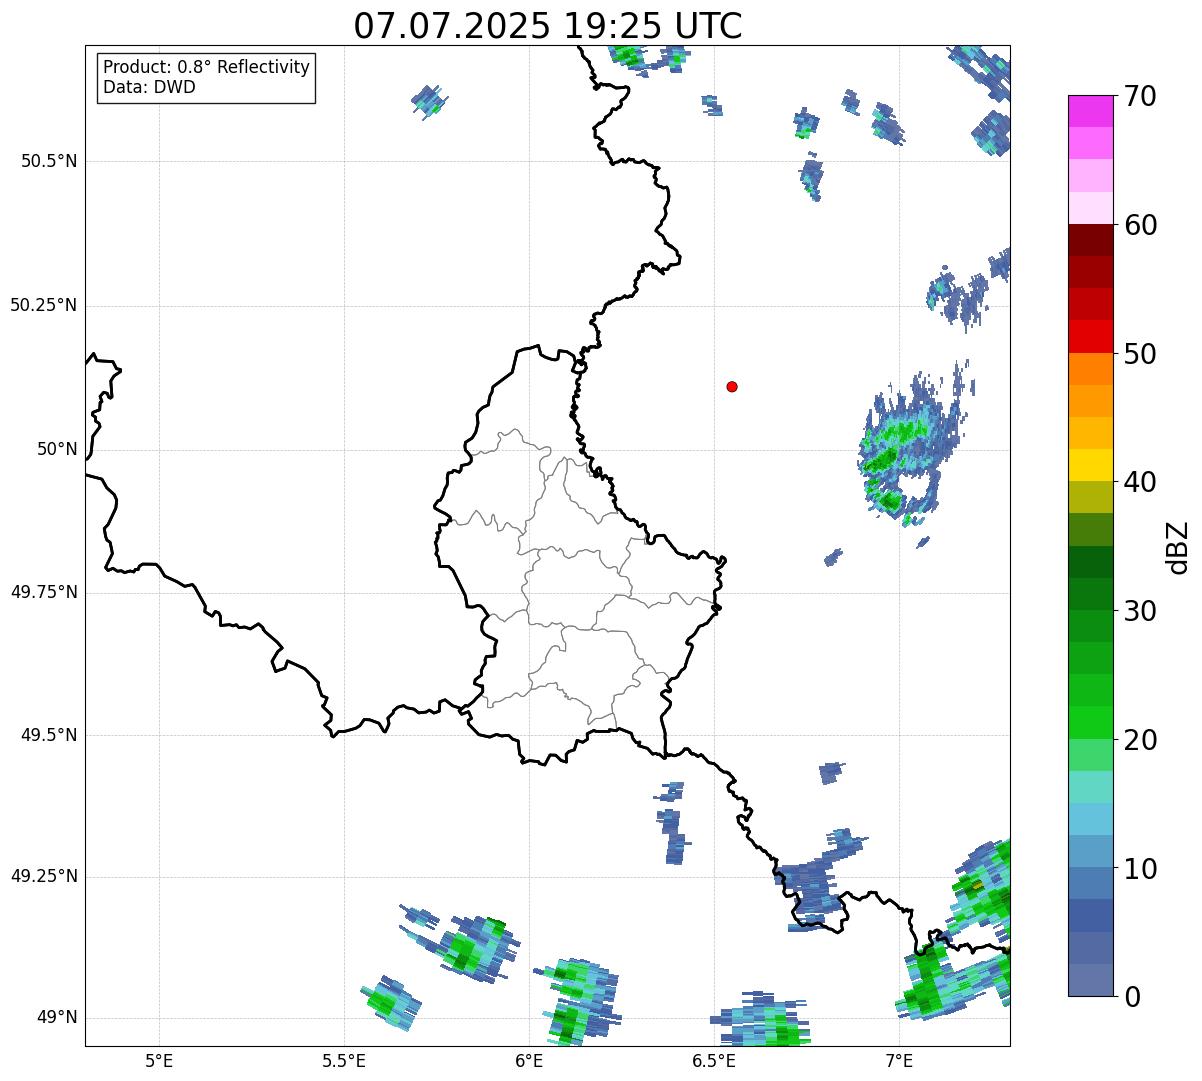Screen dimensions: 1202x1081
Task: Pick the dark maroon swatch just below 60
Action: click(1090, 240)
